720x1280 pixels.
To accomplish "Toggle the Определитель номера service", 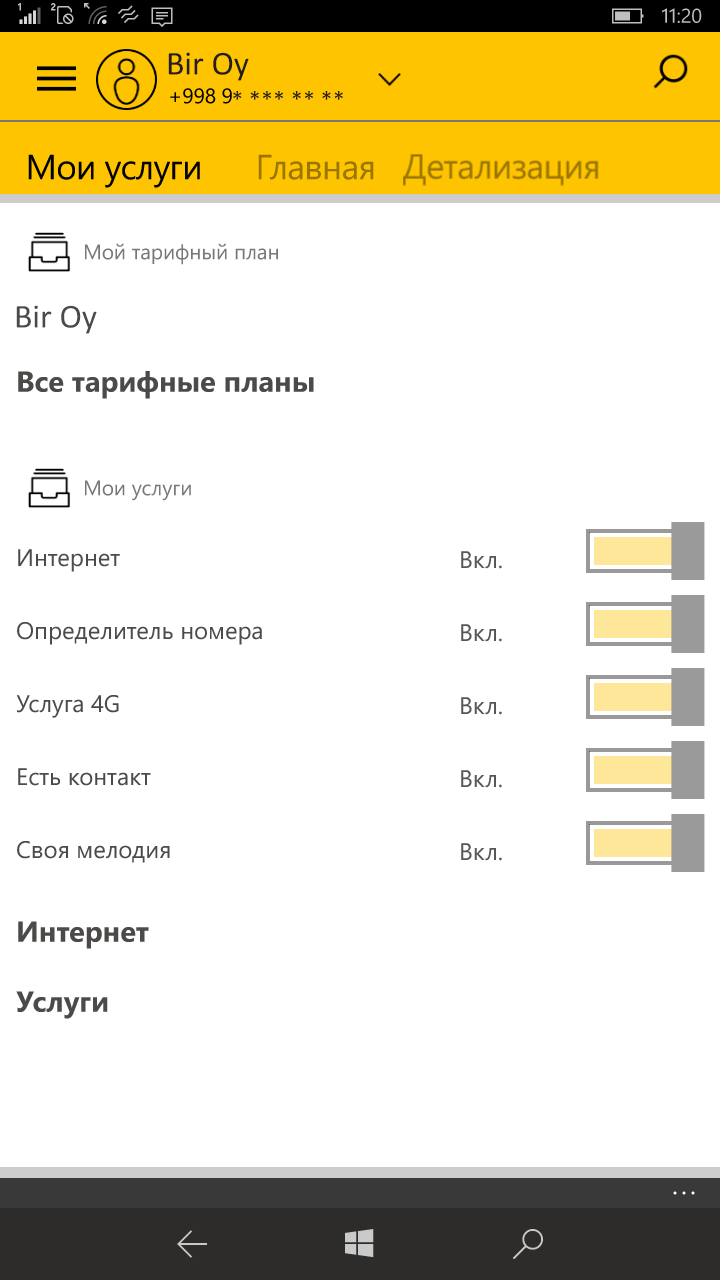I will (645, 624).
